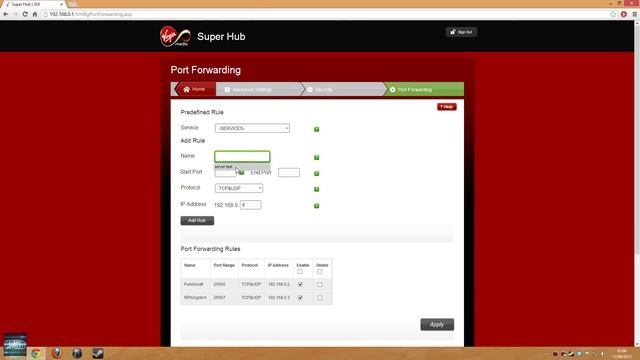
Task: Uncheck Enable for the 25565 rule
Action: (x=300, y=284)
